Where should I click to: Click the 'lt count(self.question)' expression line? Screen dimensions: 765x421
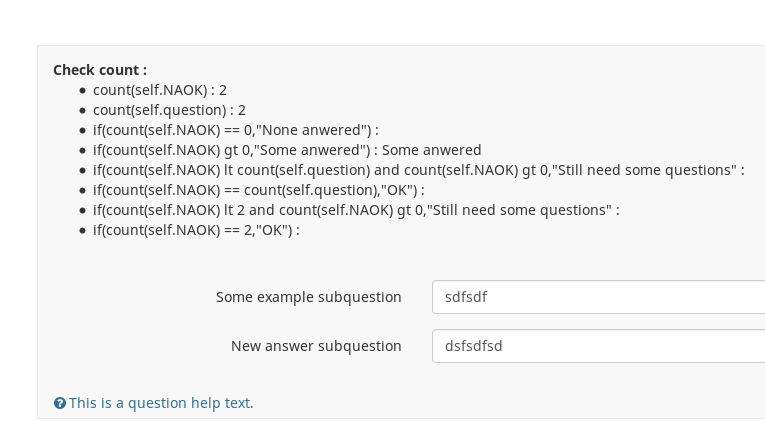pyautogui.click(x=418, y=170)
